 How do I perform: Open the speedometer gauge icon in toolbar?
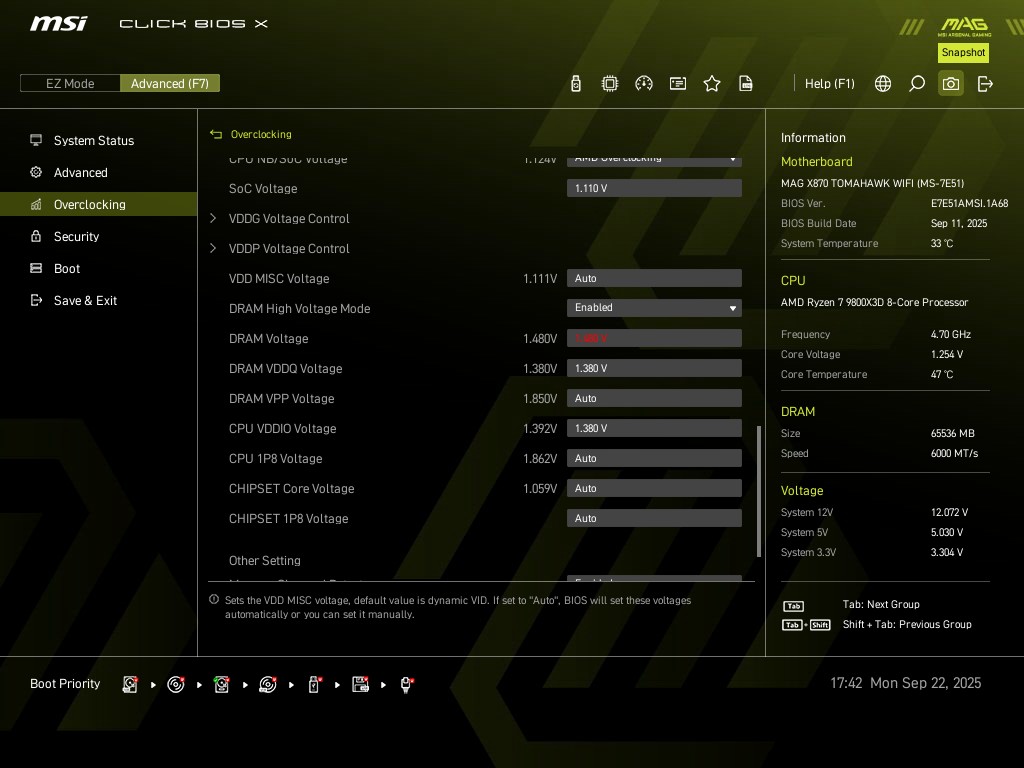tap(644, 84)
